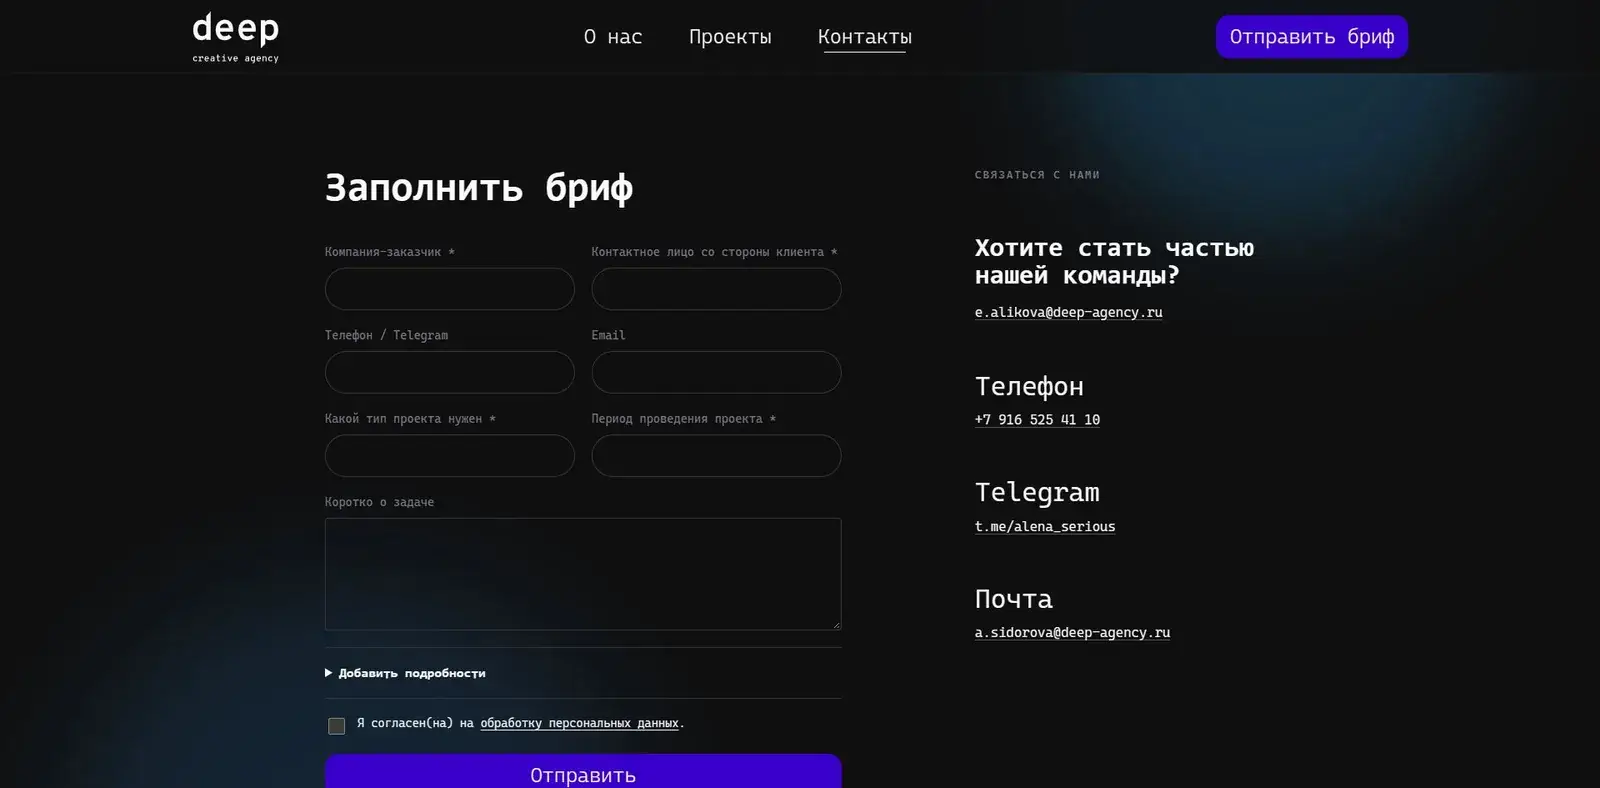Viewport: 1600px width, 788px height.
Task: Grab the Коротко о задаче textarea resize handle
Action: click(x=836, y=625)
